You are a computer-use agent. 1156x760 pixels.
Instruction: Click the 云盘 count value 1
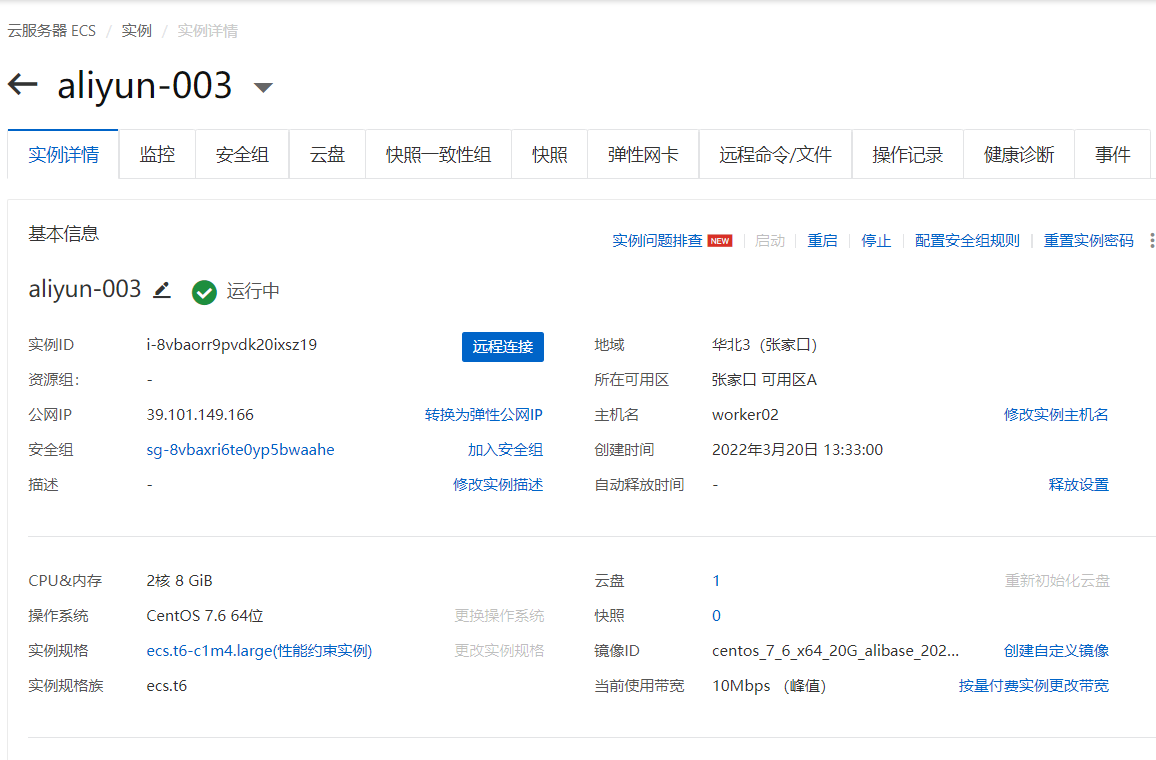(716, 581)
